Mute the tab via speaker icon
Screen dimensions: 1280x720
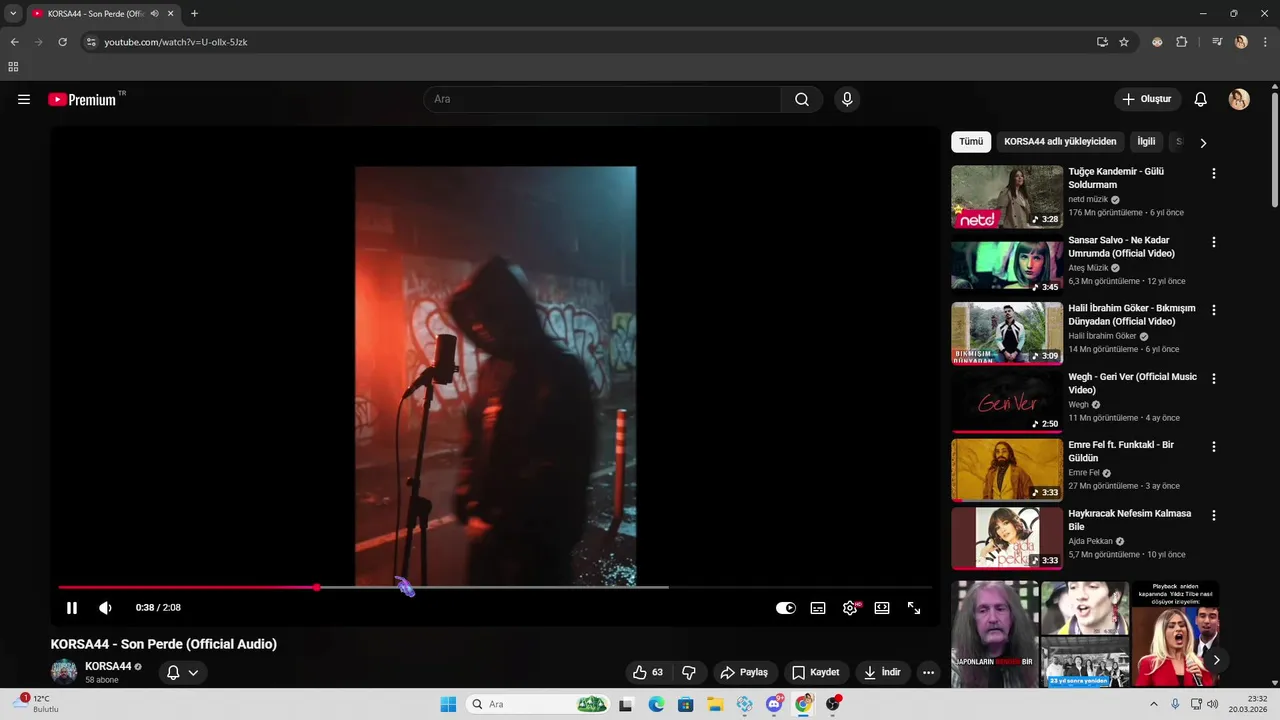click(x=154, y=13)
